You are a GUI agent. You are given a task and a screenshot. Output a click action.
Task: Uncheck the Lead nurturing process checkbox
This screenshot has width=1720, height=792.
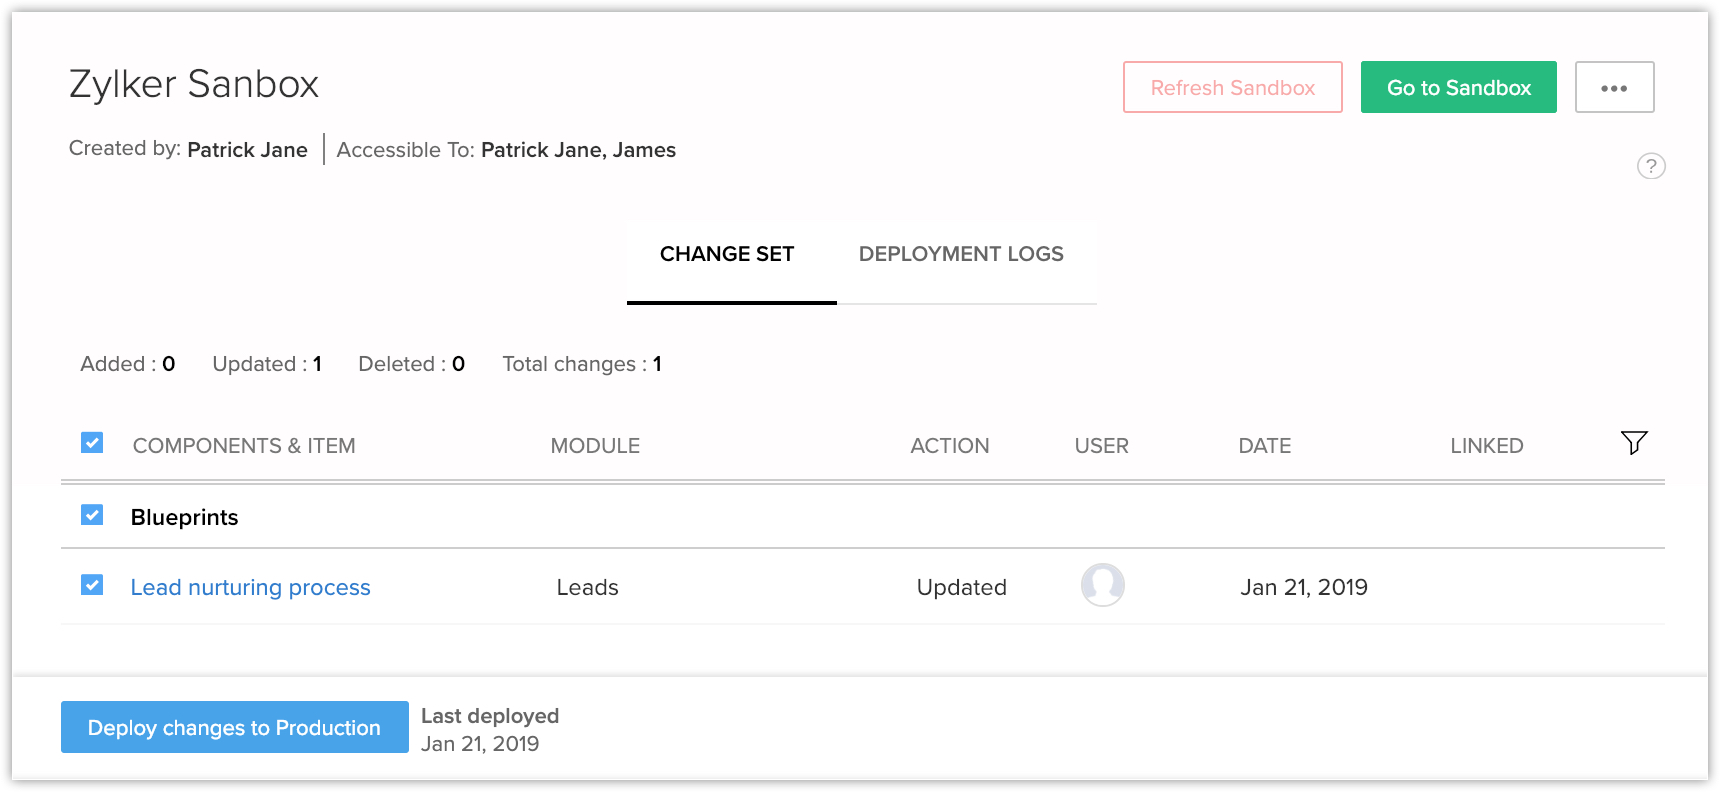[x=92, y=585]
